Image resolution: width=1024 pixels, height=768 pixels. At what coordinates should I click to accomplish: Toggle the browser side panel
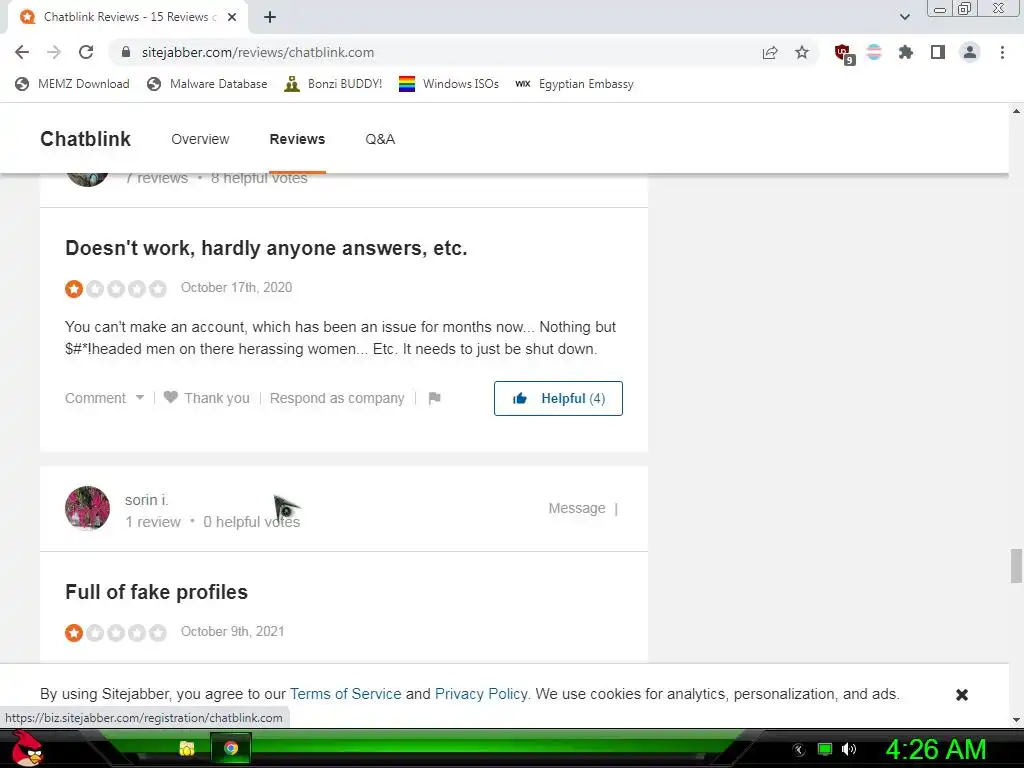(938, 52)
